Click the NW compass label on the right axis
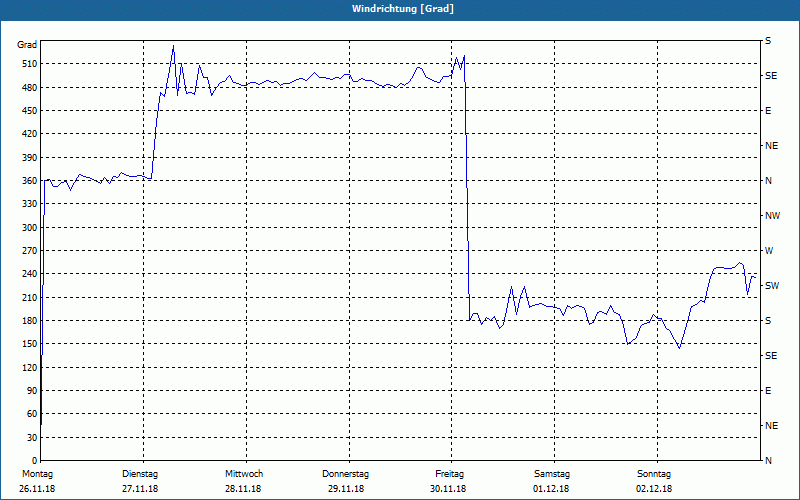800x500 pixels. (772, 216)
